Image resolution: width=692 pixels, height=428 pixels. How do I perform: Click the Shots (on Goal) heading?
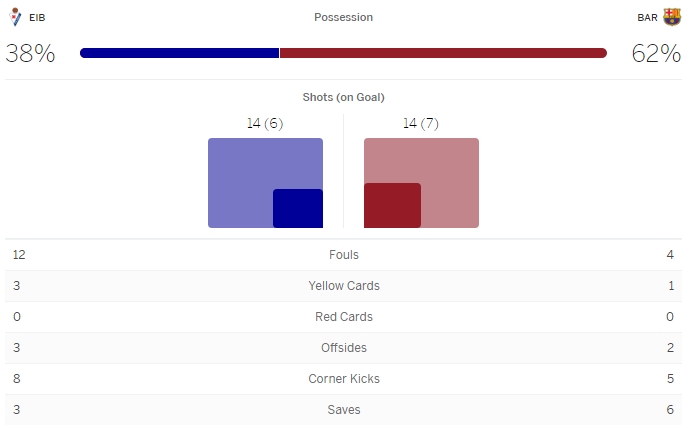pyautogui.click(x=343, y=97)
